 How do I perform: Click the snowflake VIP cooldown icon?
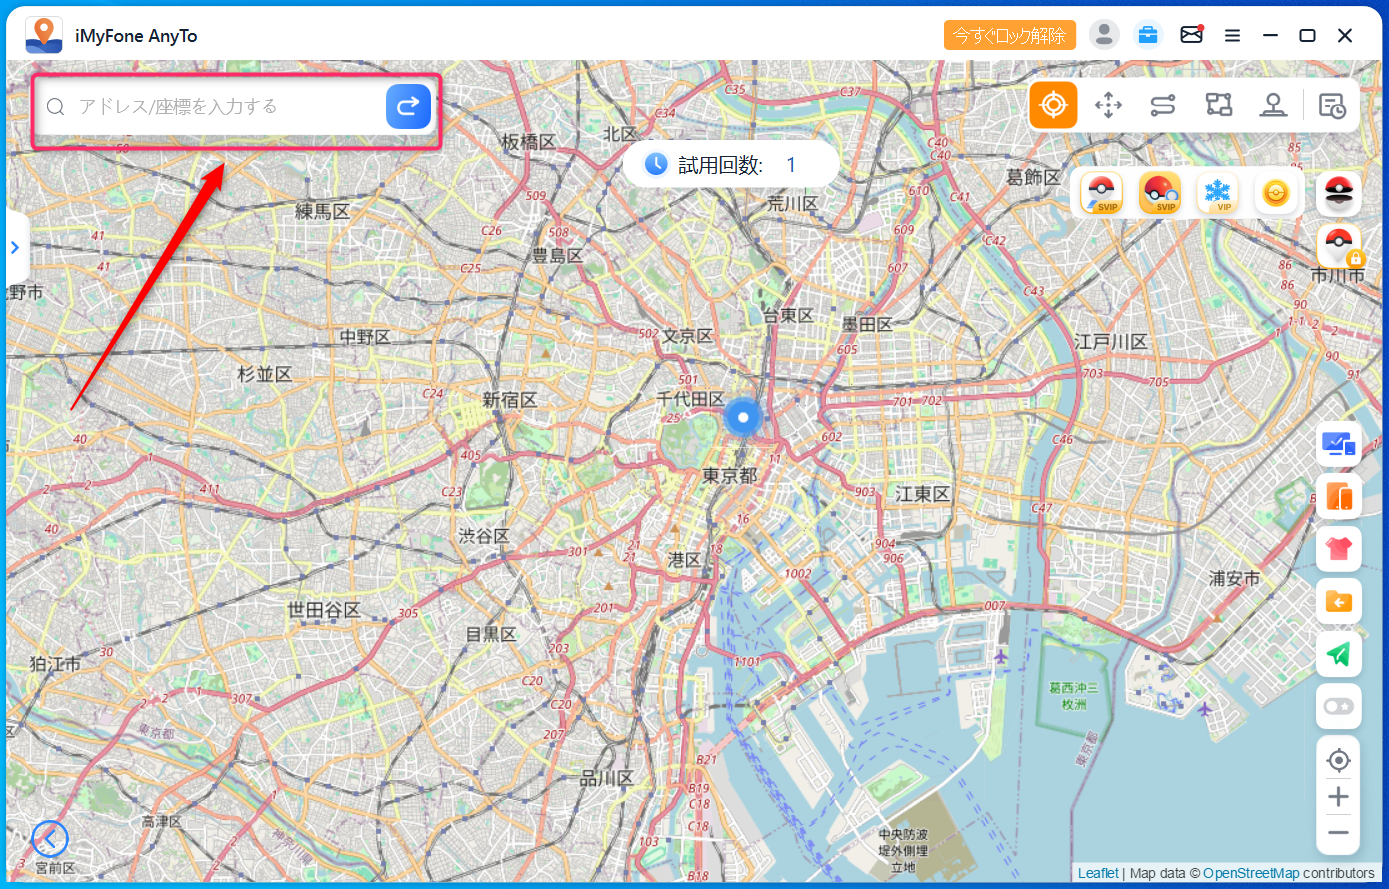click(x=1217, y=193)
